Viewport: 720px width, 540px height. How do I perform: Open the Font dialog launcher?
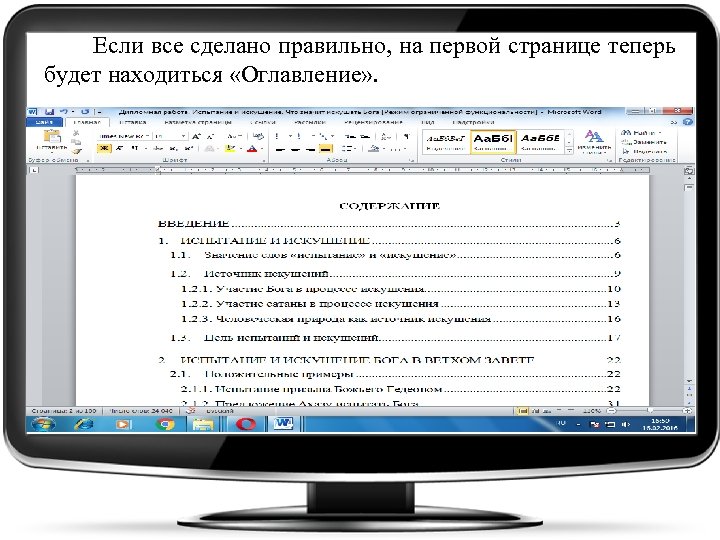(264, 160)
